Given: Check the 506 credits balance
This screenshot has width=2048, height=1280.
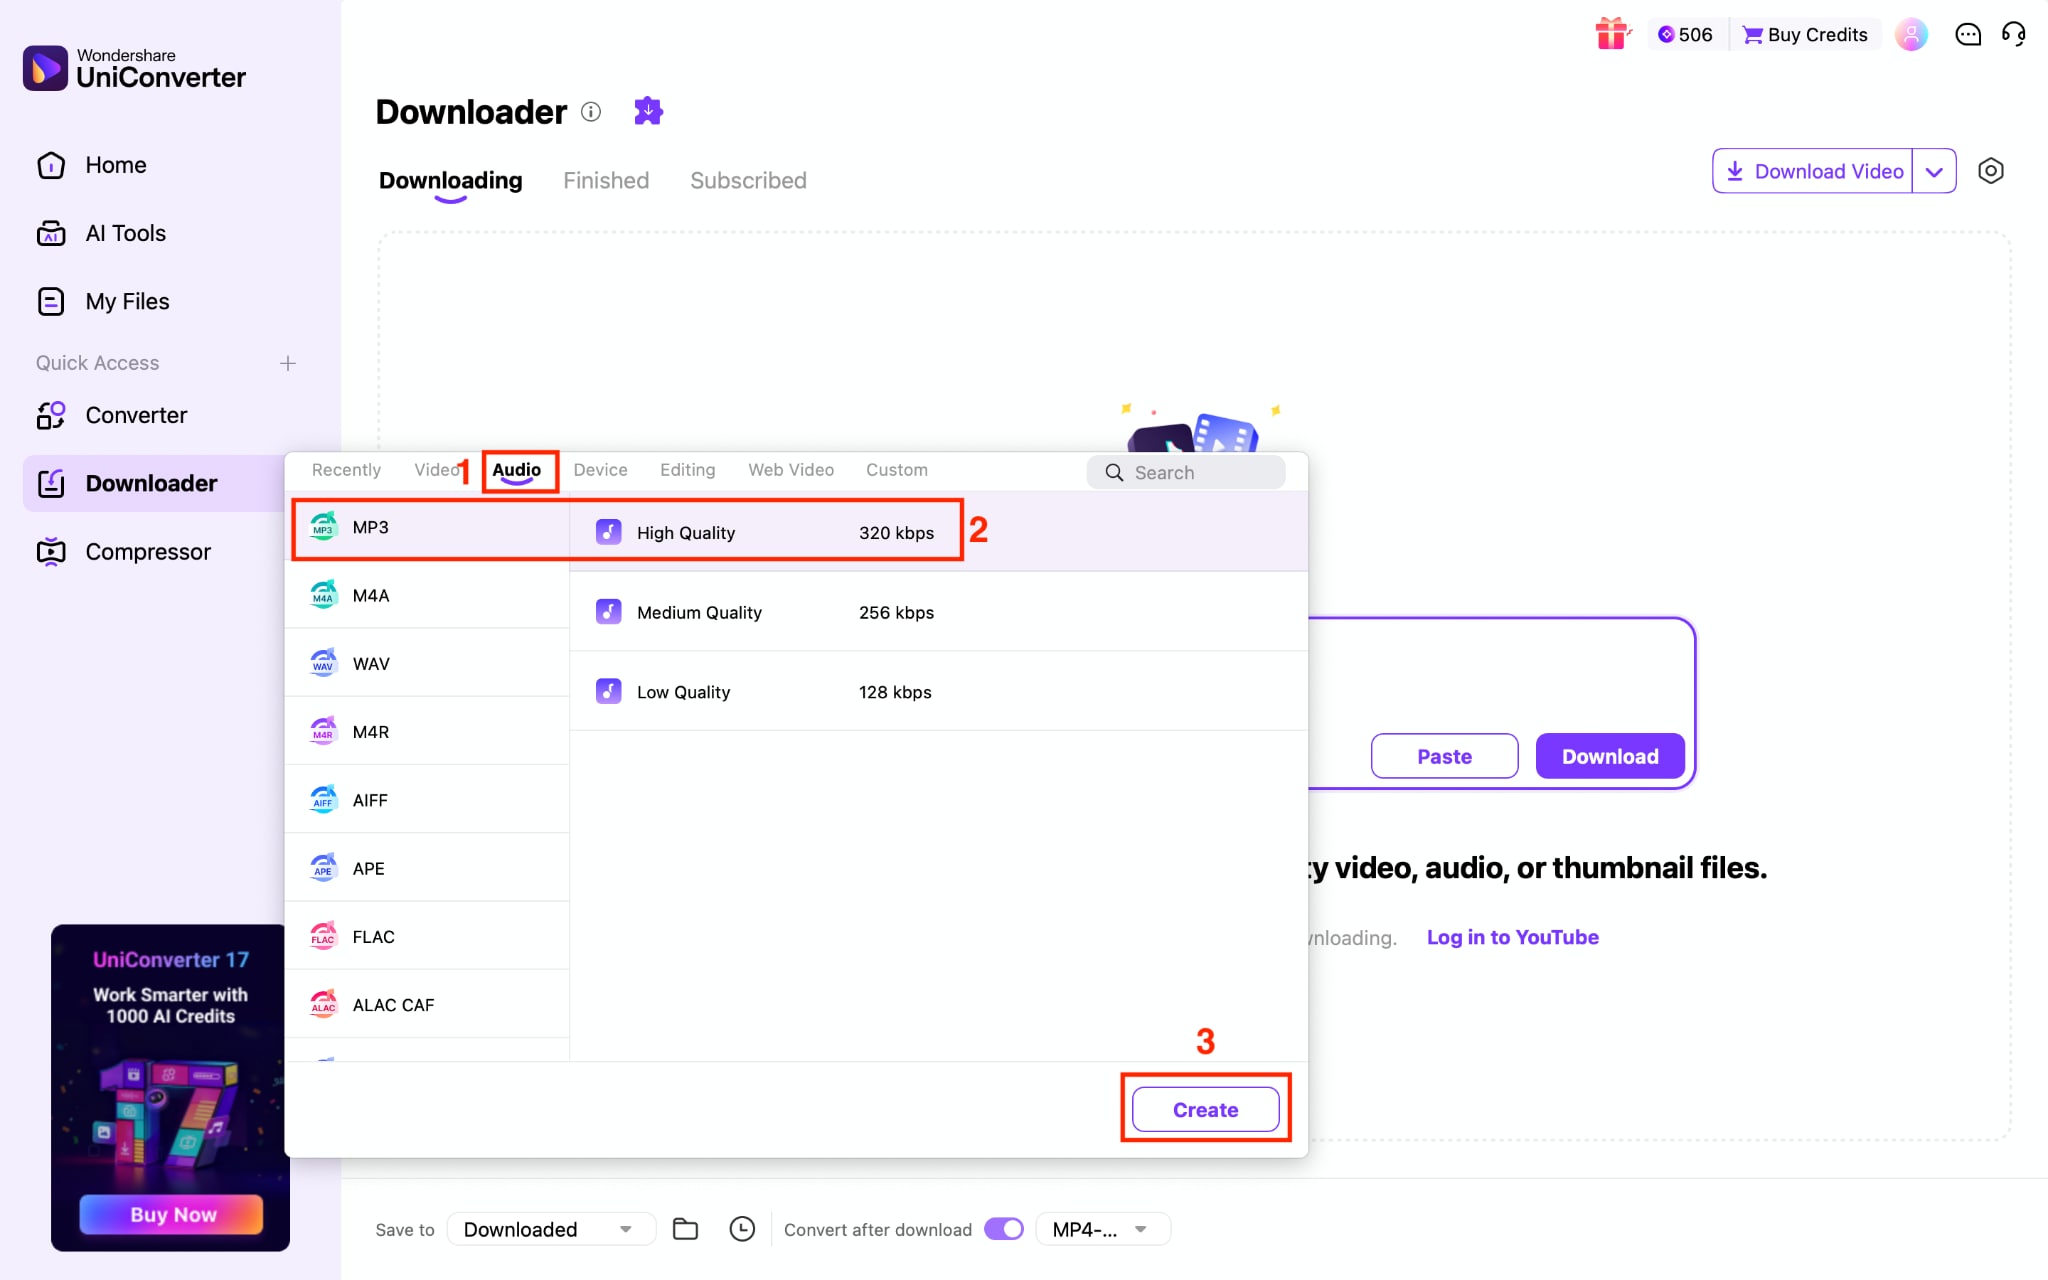Looking at the screenshot, I should click(x=1685, y=35).
